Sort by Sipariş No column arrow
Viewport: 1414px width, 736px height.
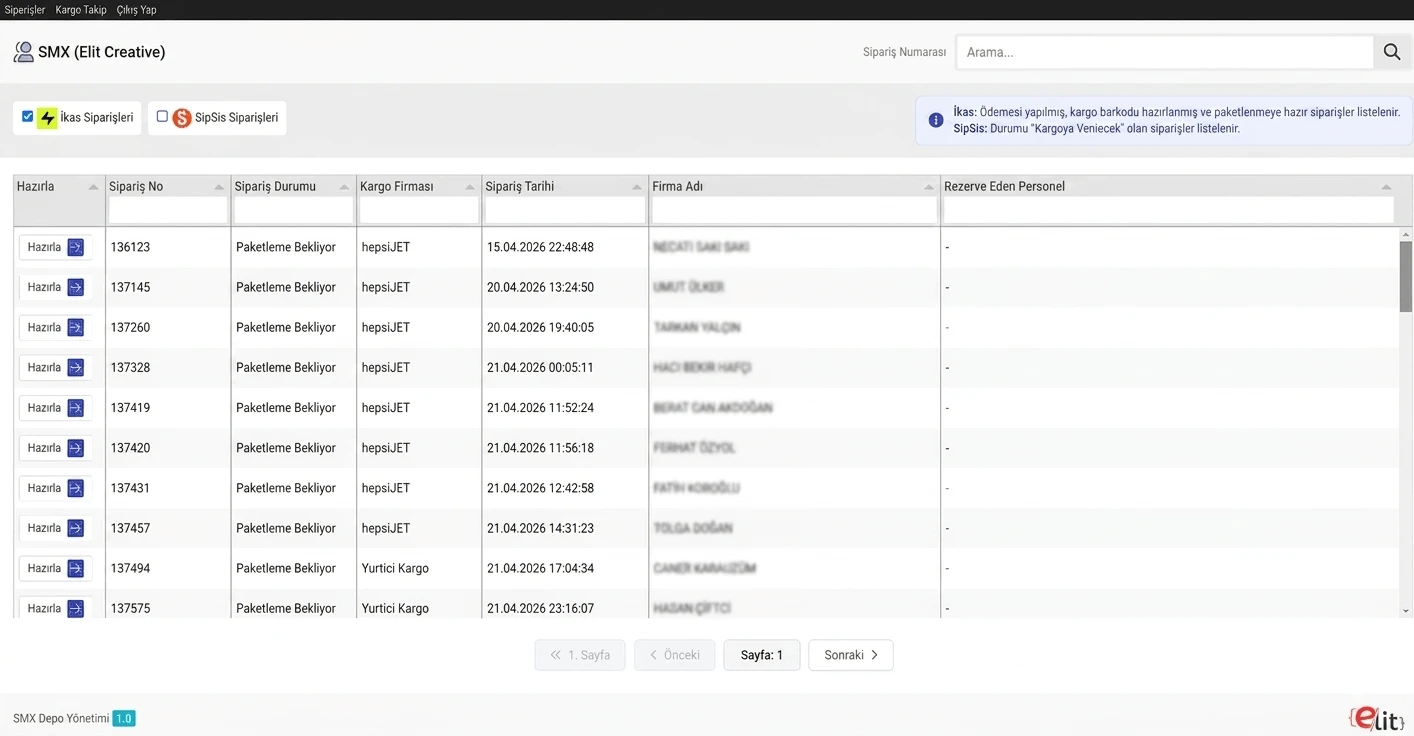(219, 187)
